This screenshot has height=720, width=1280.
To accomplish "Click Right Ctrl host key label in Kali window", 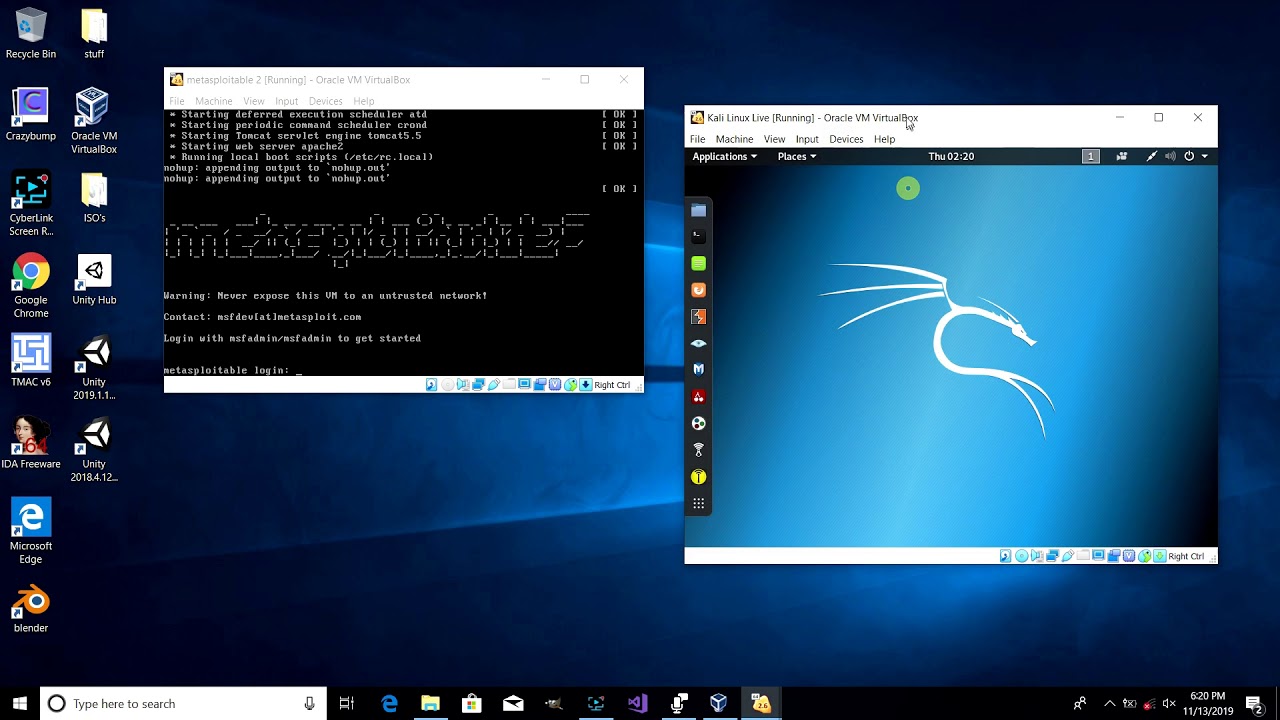I will tap(1186, 556).
